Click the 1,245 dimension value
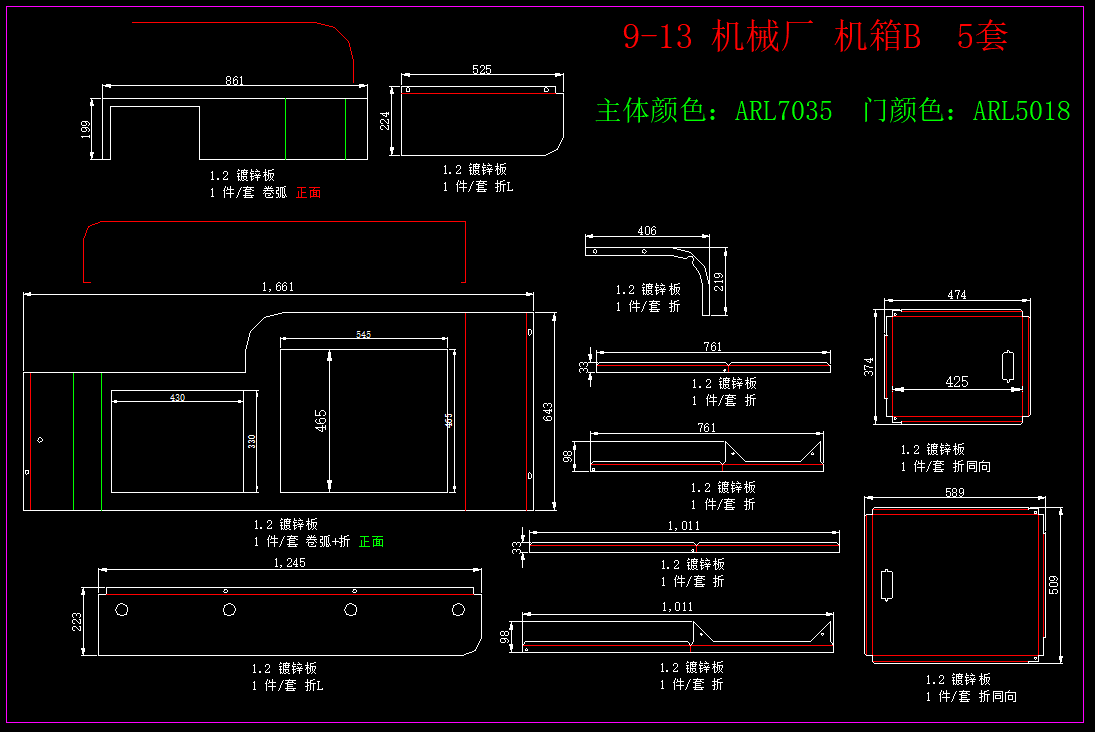The image size is (1095, 732). point(289,563)
